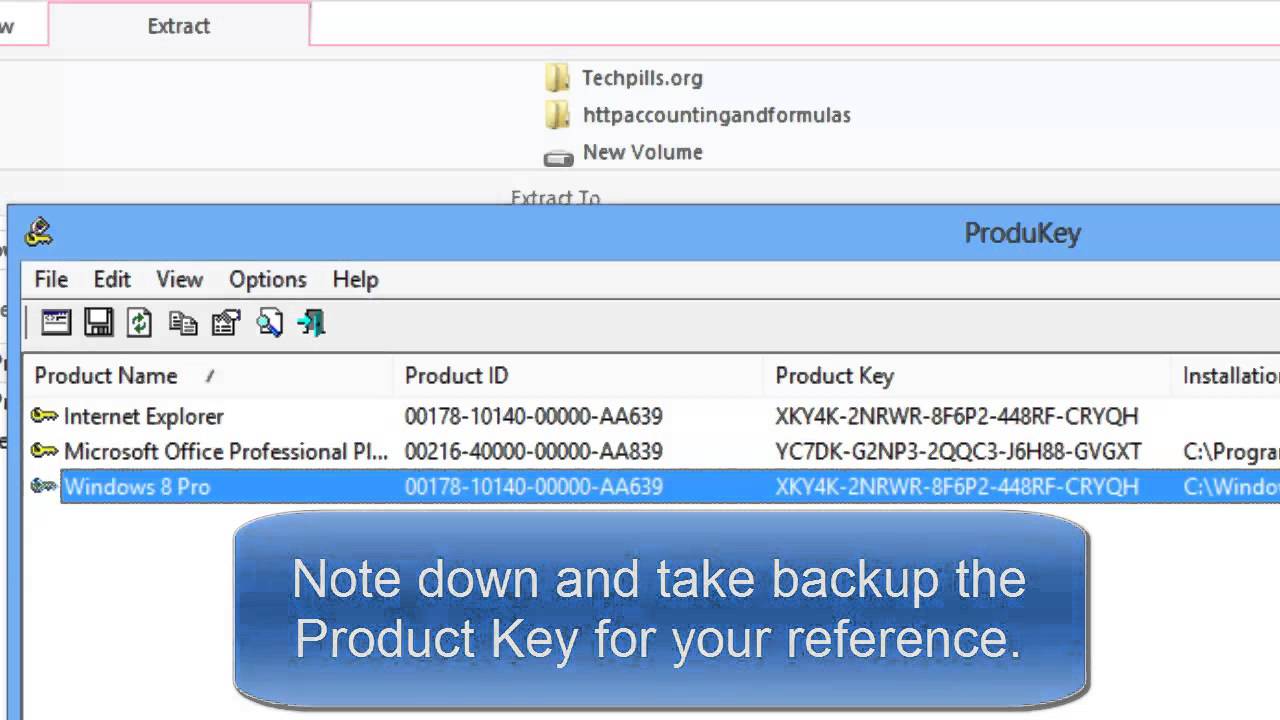The image size is (1280, 720).
Task: Open the Help menu
Action: (355, 279)
